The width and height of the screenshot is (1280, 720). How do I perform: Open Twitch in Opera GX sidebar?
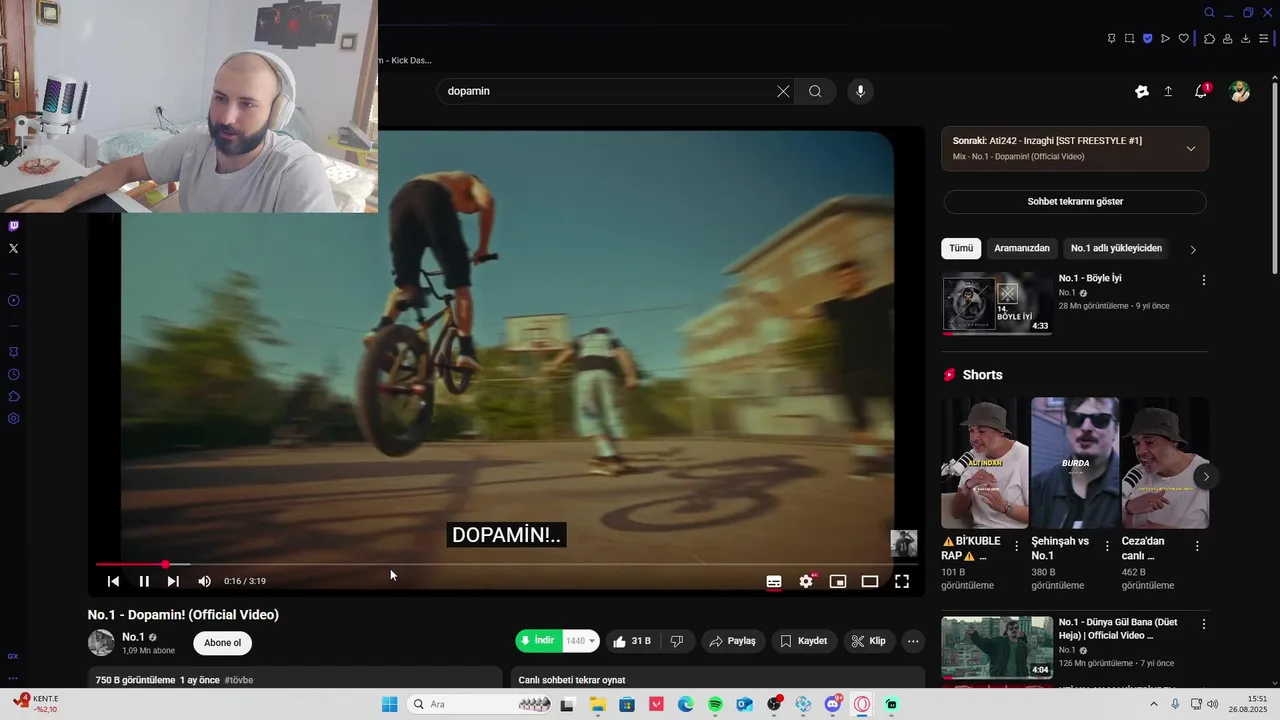coord(13,227)
